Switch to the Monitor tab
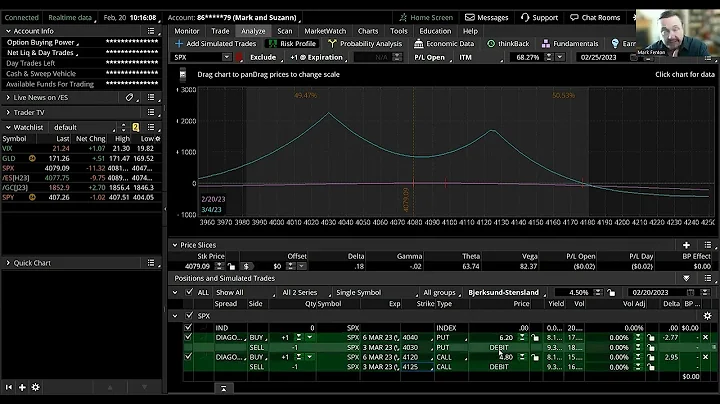 tap(186, 31)
